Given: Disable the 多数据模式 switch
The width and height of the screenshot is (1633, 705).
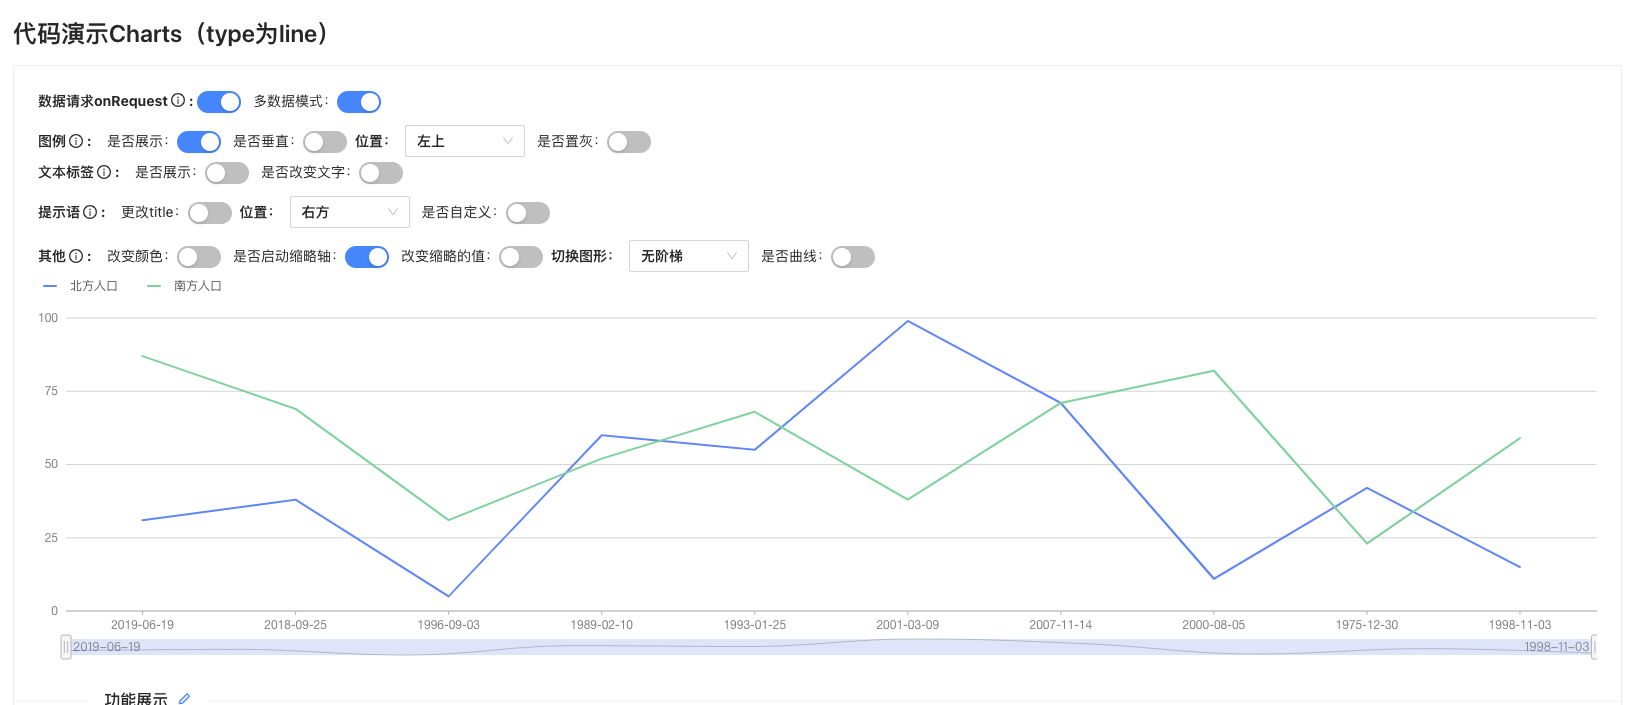Looking at the screenshot, I should (x=359, y=102).
